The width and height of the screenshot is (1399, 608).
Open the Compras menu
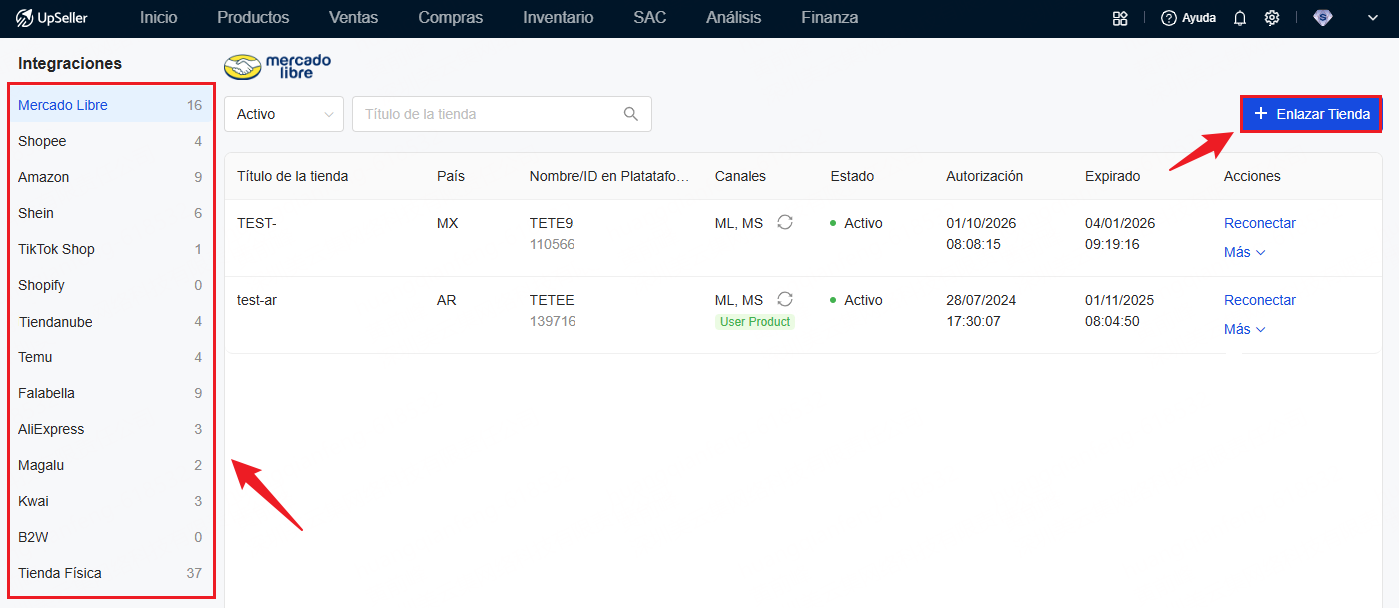(x=451, y=18)
